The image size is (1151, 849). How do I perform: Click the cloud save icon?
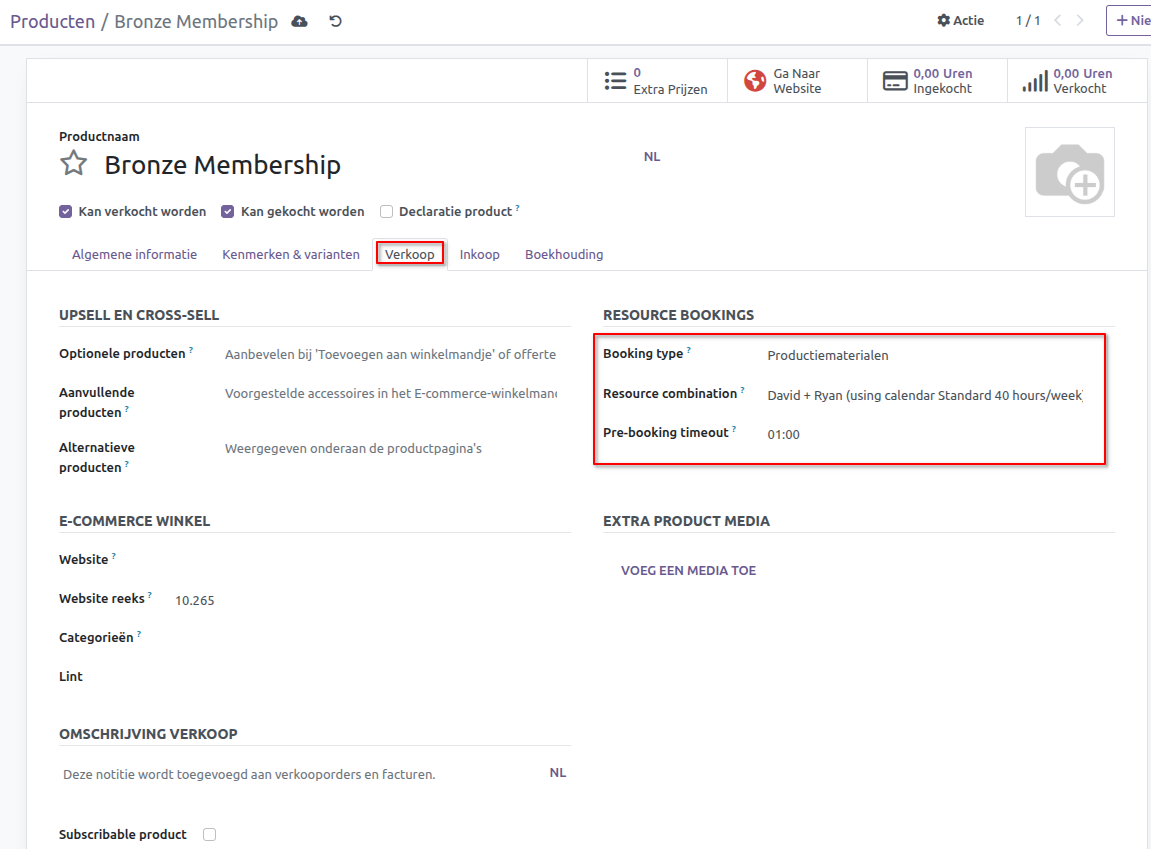pyautogui.click(x=299, y=21)
